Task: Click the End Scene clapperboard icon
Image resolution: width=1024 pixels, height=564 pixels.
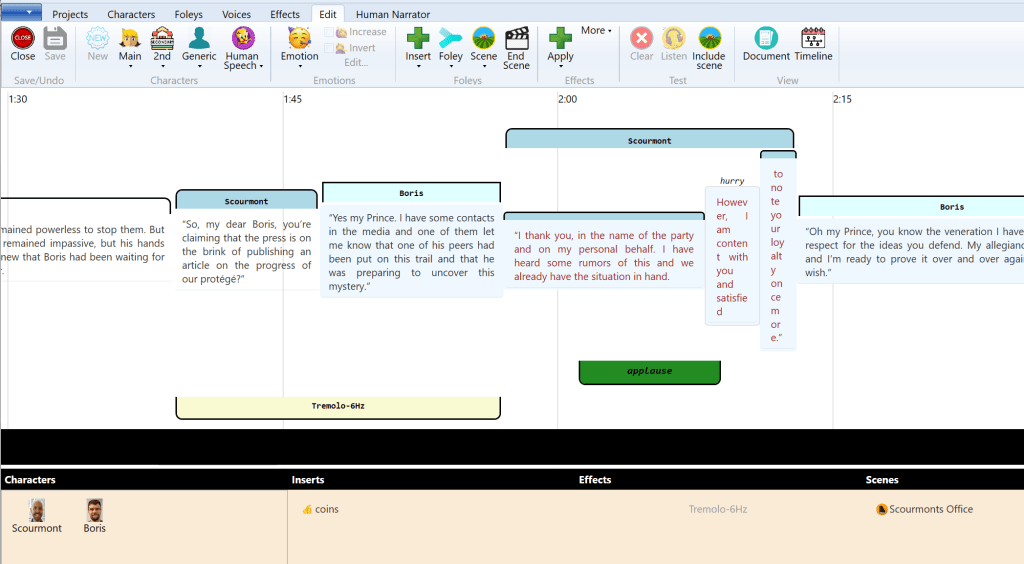Action: point(516,39)
